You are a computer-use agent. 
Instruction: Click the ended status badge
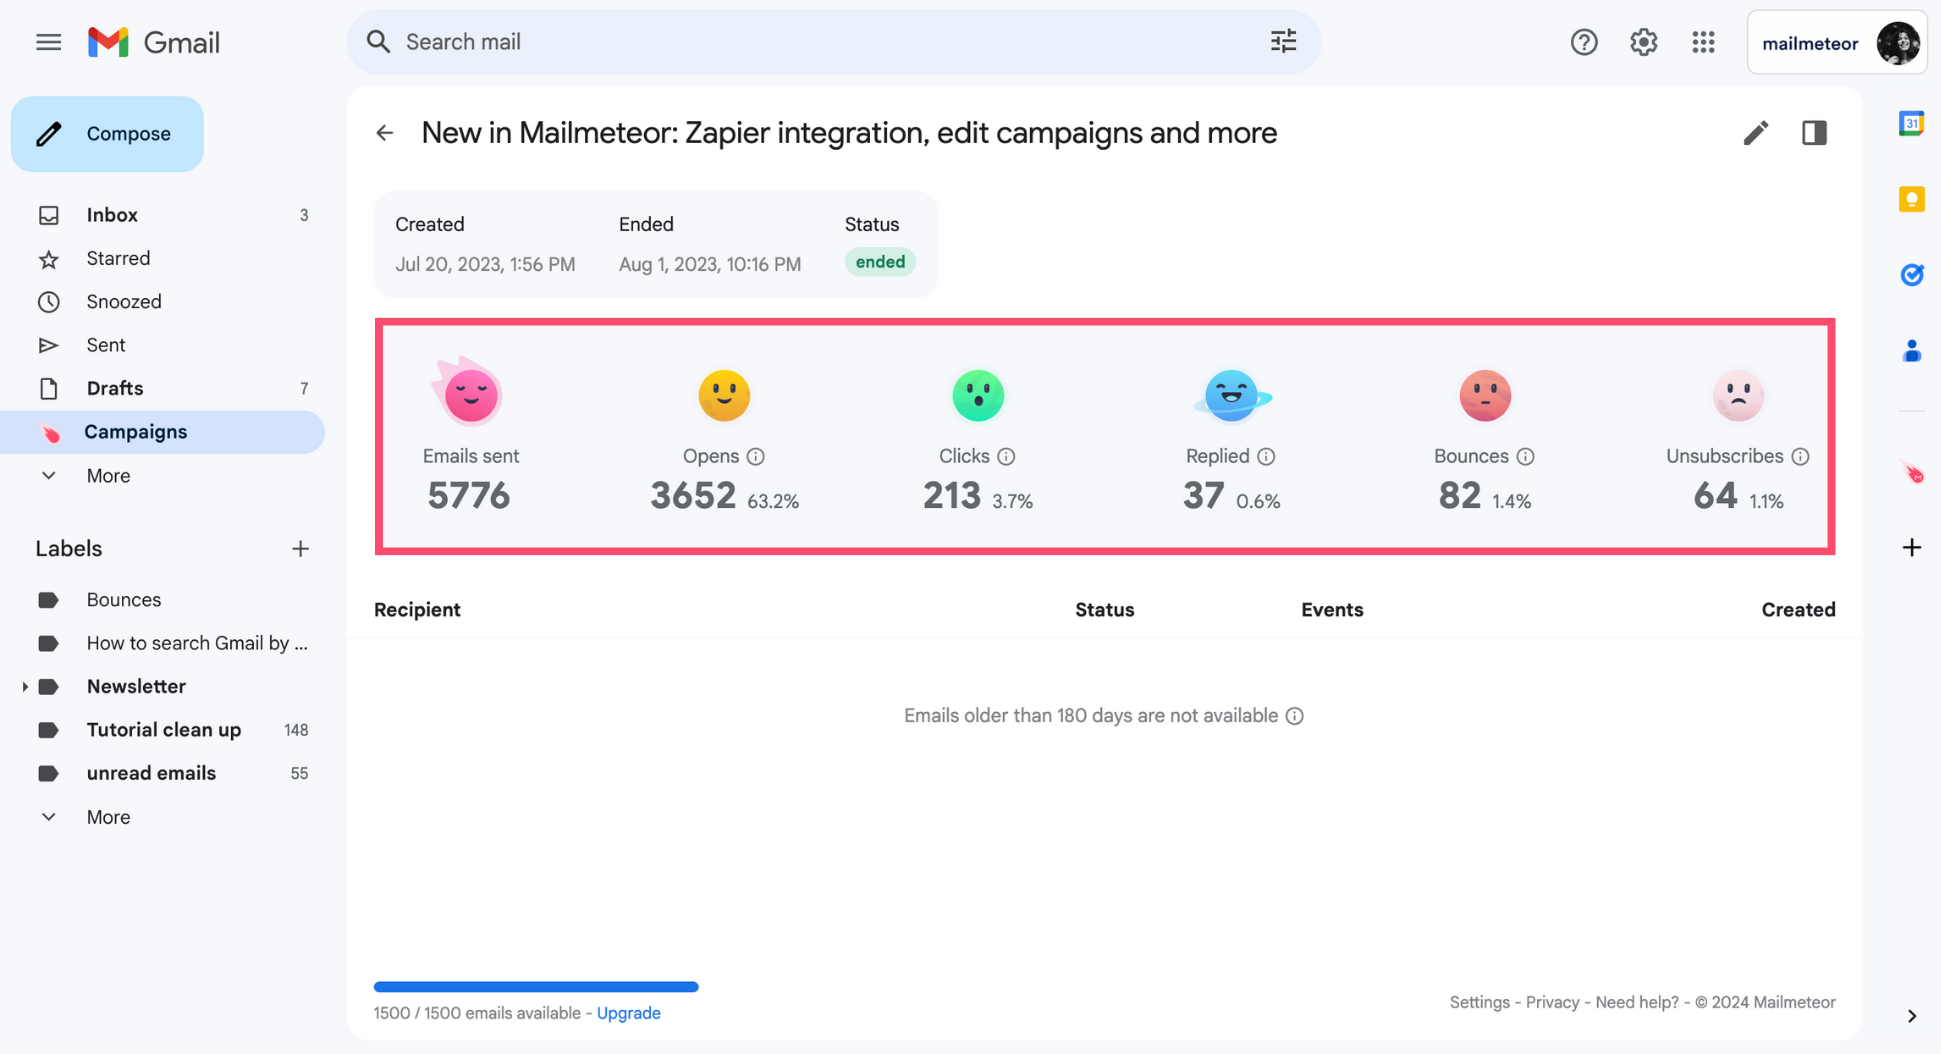point(880,262)
